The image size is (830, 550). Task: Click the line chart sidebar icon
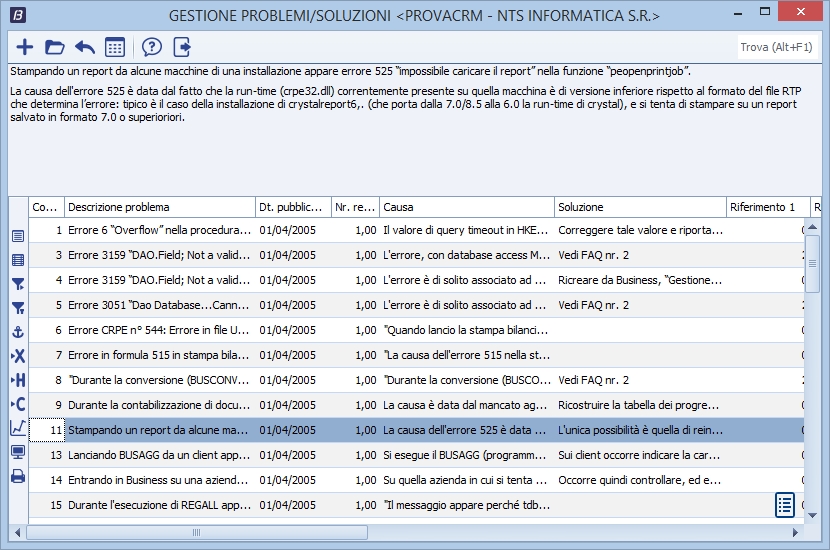tap(18, 428)
